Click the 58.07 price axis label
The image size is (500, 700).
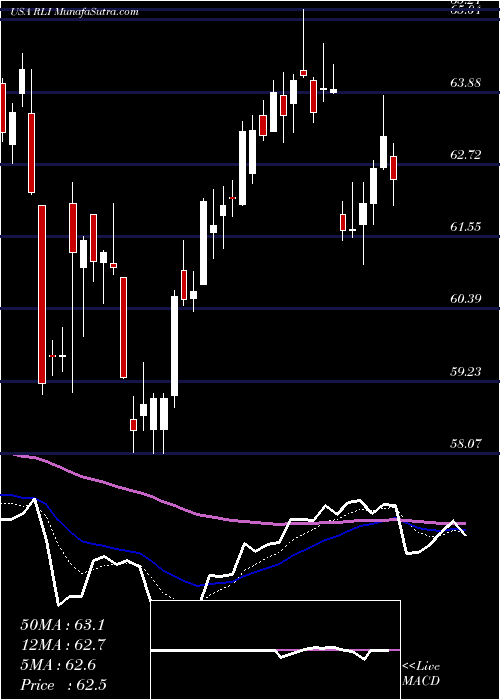click(x=466, y=444)
